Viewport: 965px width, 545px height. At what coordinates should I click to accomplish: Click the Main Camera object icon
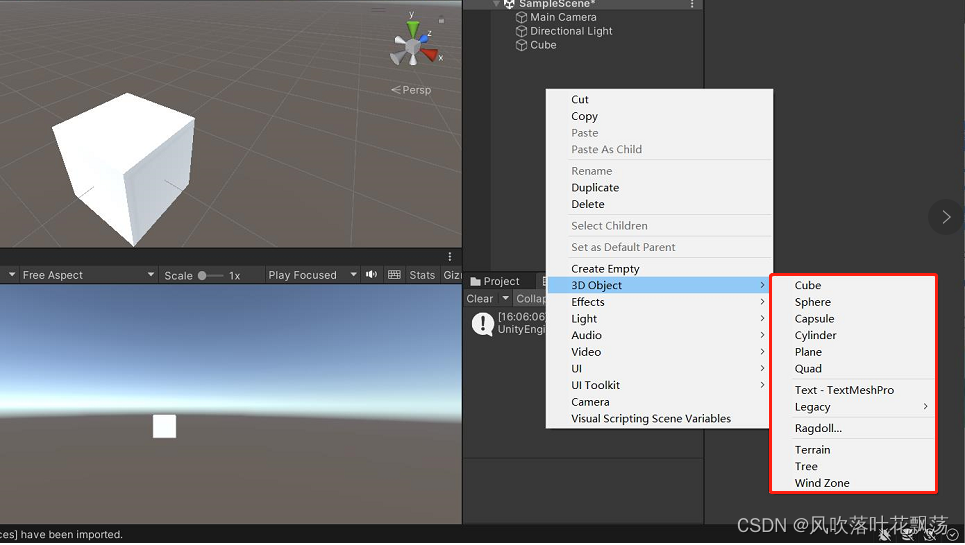click(521, 17)
